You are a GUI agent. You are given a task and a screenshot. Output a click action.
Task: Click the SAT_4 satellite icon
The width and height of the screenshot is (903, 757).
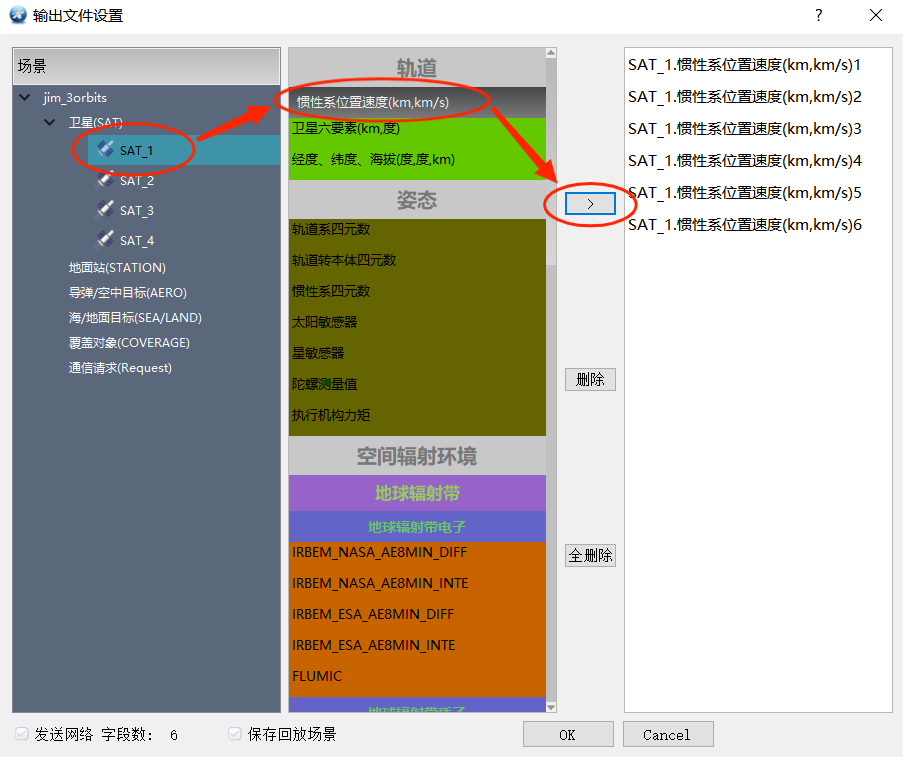coord(105,240)
